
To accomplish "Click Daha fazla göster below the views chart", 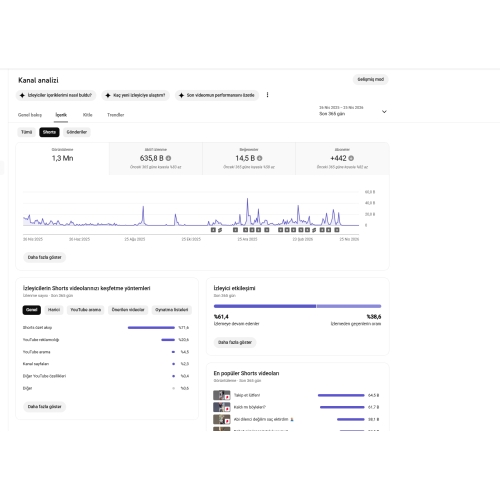I will pyautogui.click(x=44, y=257).
